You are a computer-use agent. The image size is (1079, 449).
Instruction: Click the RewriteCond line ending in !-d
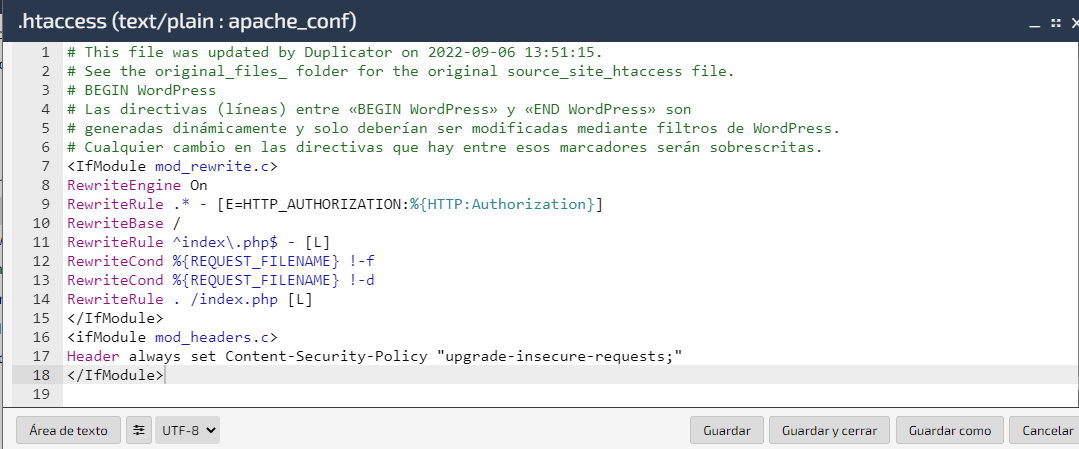click(x=220, y=280)
